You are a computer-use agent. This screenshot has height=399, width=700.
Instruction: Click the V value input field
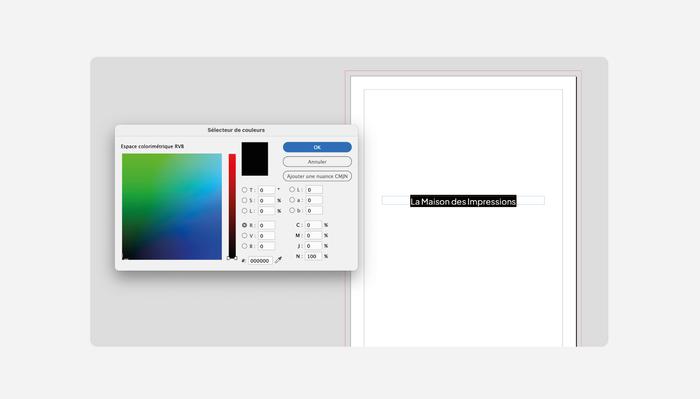[x=266, y=236]
